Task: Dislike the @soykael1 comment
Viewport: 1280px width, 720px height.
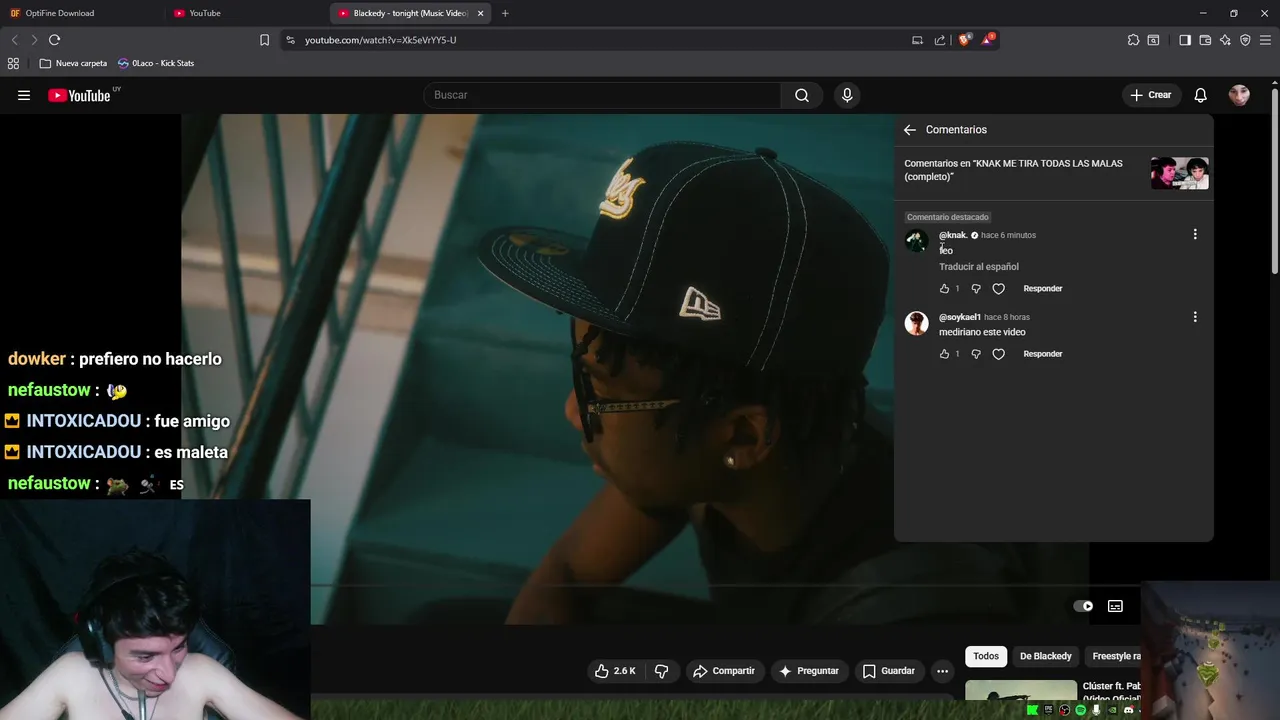Action: (976, 354)
